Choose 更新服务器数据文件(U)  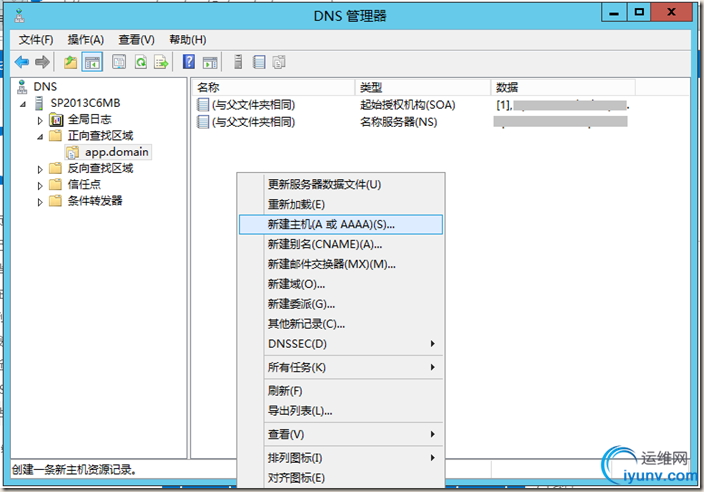point(341,184)
